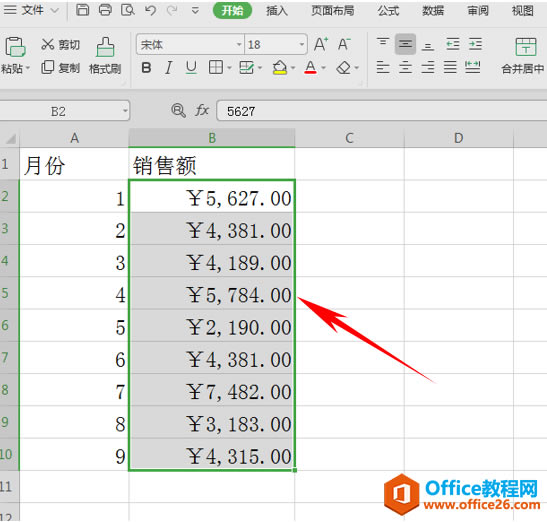Click the Print icon
Viewport: 547px width, 522px height.
pos(105,10)
